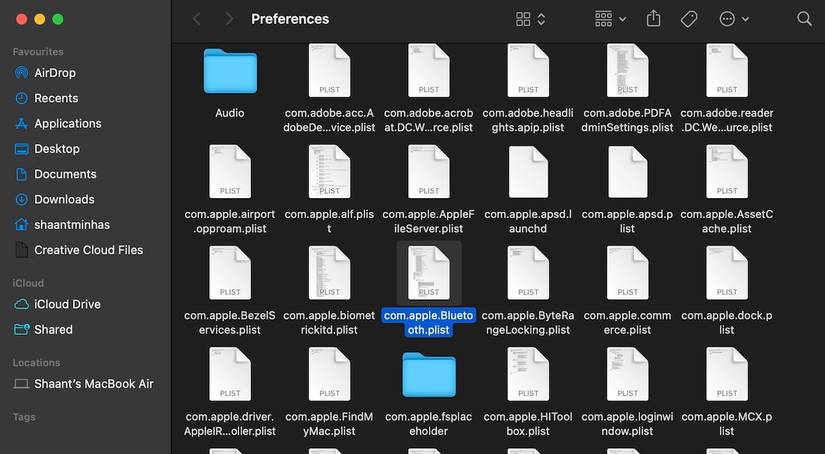Screen dimensions: 825x454
Task: Select com.apple.dock.plist file icon
Action: point(727,273)
